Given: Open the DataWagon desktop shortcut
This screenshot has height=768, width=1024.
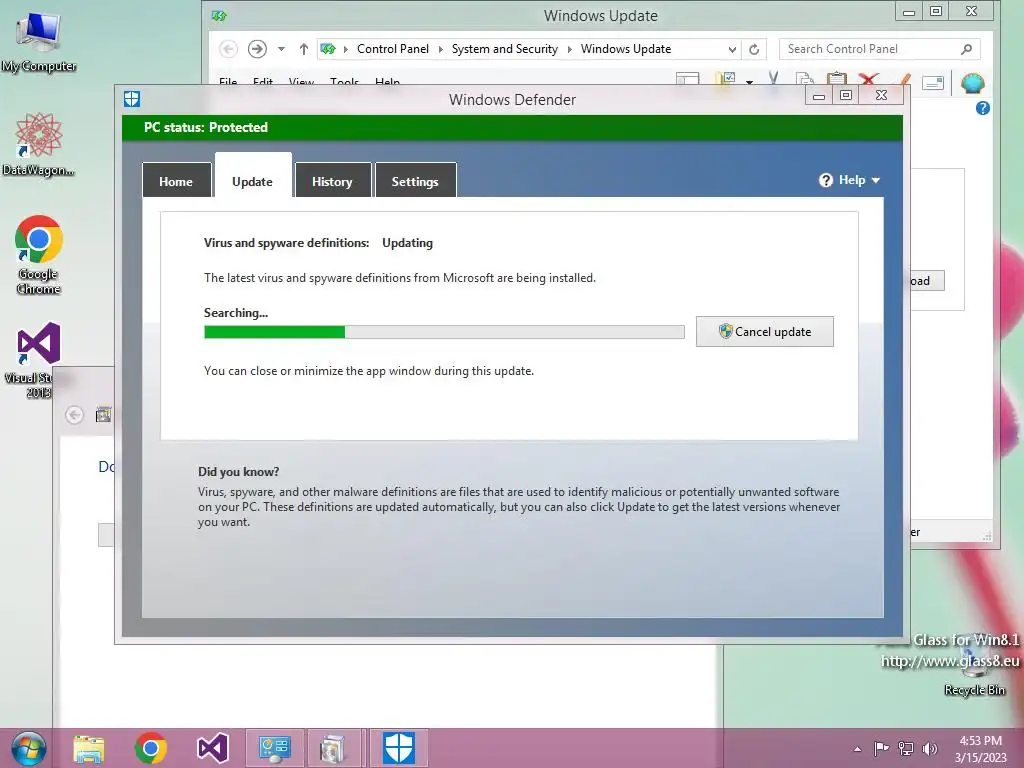Looking at the screenshot, I should (x=39, y=144).
